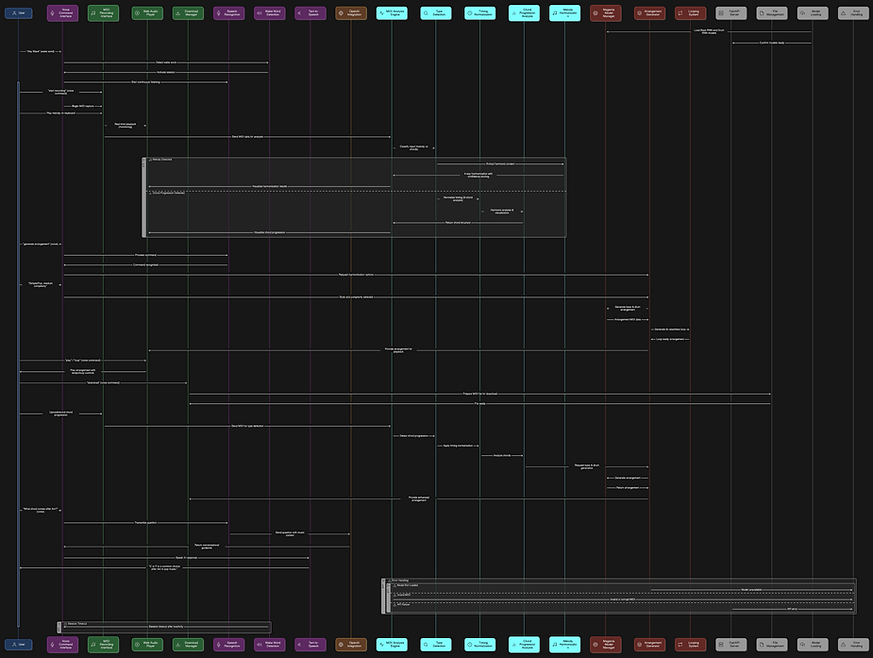Click the mic icon in top Speech Recognition node
The image size is (873, 658).
click(219, 13)
